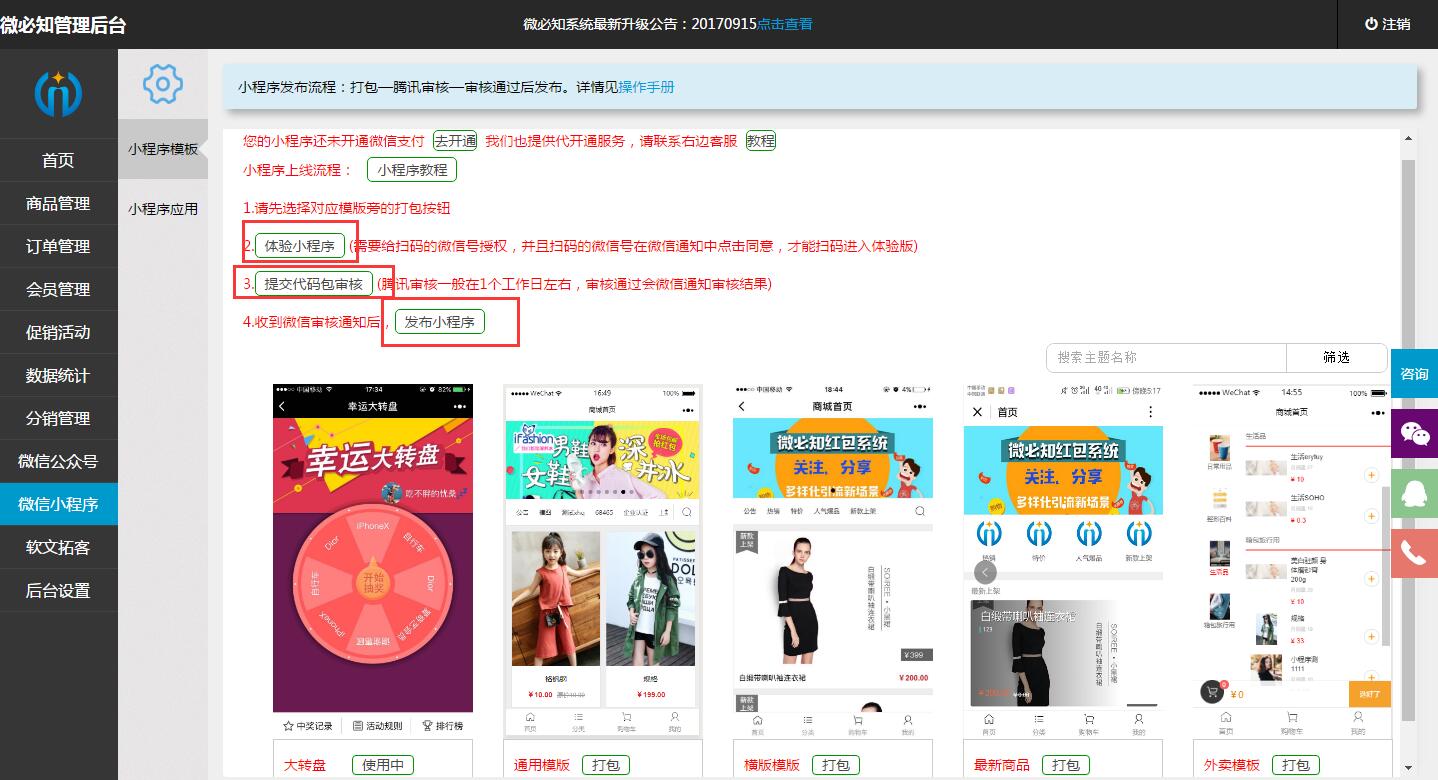Click the 搜索主题名称 search field
Image resolution: width=1438 pixels, height=780 pixels.
(1166, 357)
